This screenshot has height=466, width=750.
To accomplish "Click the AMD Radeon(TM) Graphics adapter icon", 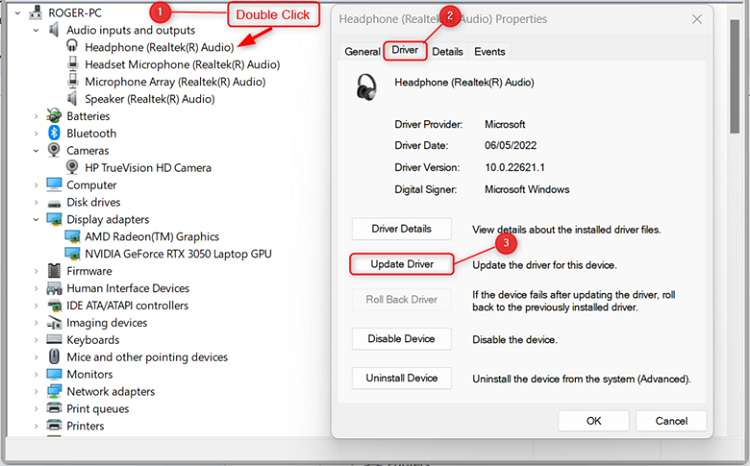I will coord(72,236).
